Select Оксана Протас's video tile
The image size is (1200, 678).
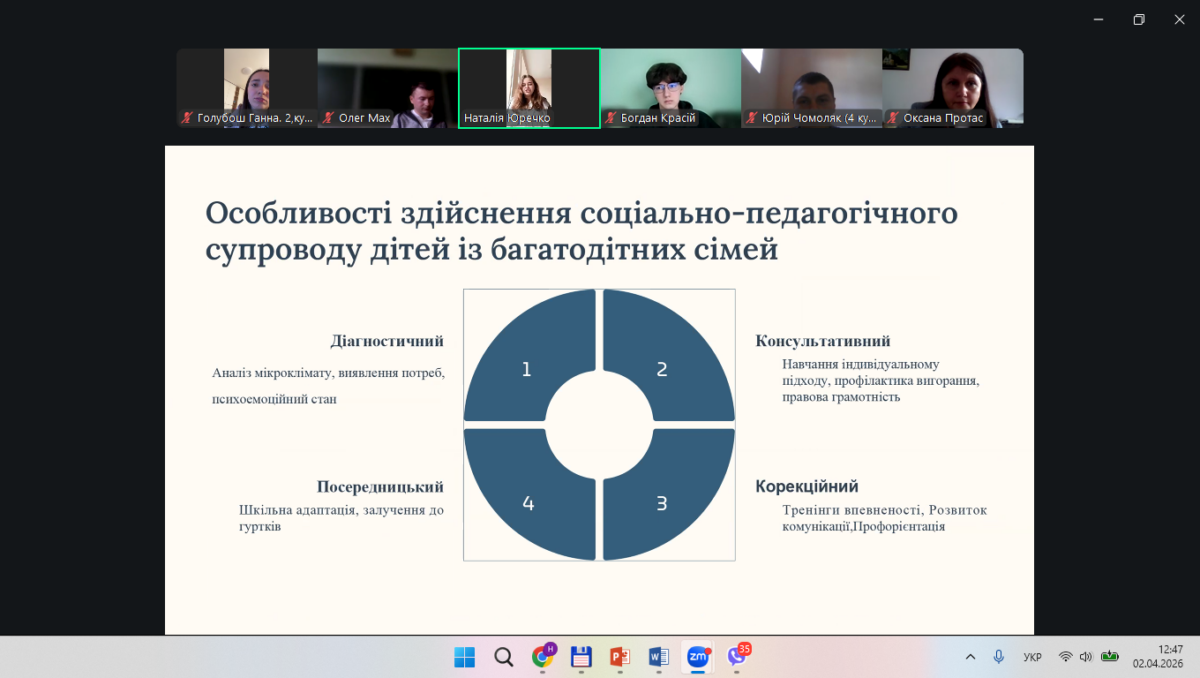952,88
